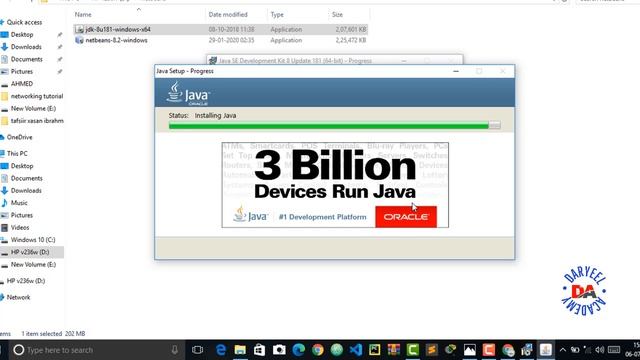Open pinned Documents under Quick access
The width and height of the screenshot is (640, 360).
(x=27, y=59)
